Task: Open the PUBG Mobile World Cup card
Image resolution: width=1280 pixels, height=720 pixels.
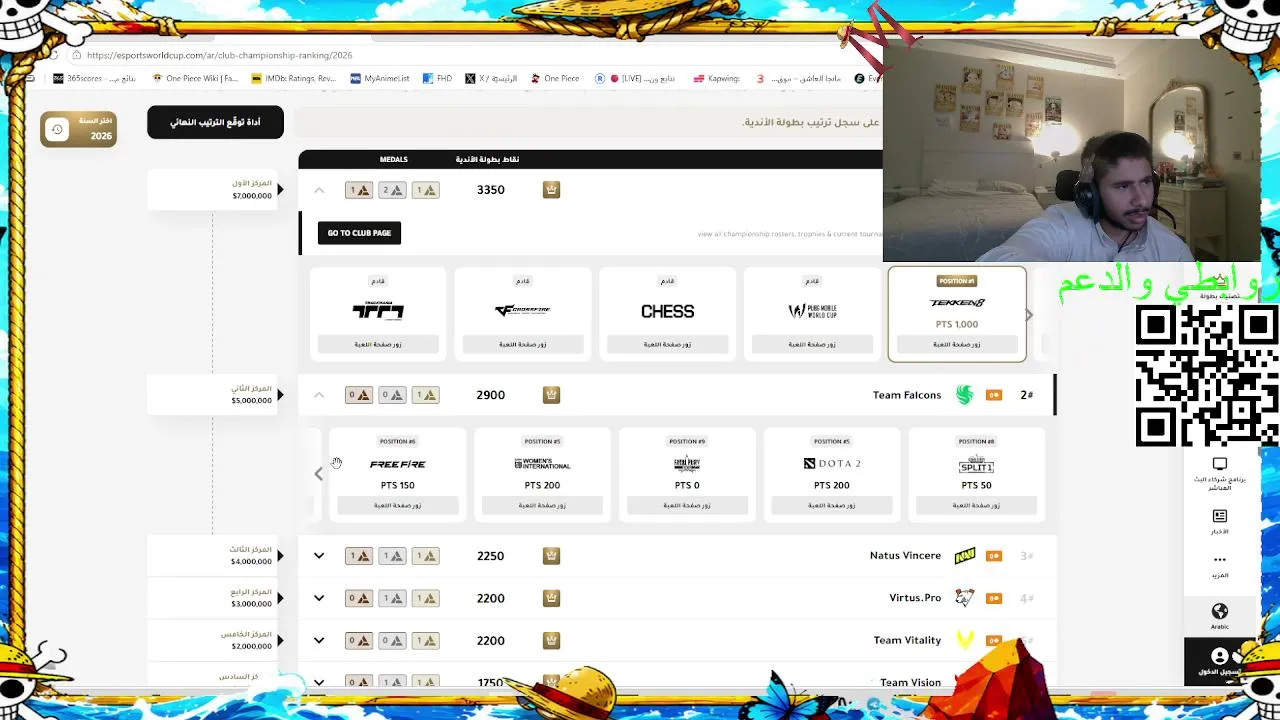Action: (812, 314)
